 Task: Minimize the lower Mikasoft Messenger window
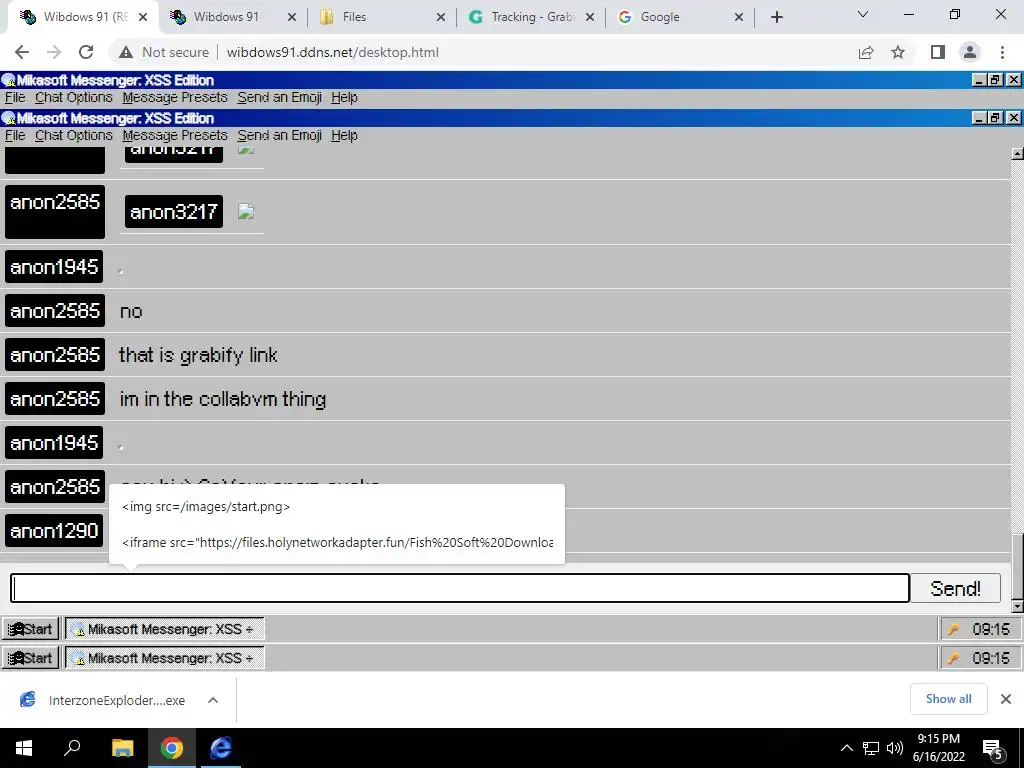(x=978, y=118)
